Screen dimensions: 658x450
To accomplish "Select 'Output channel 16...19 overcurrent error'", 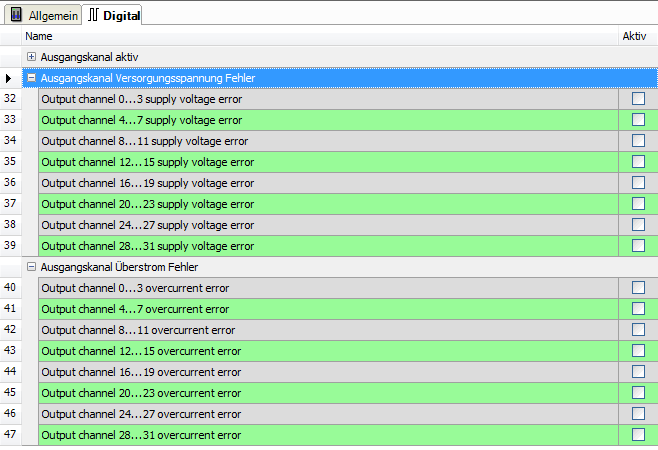I will 141,372.
